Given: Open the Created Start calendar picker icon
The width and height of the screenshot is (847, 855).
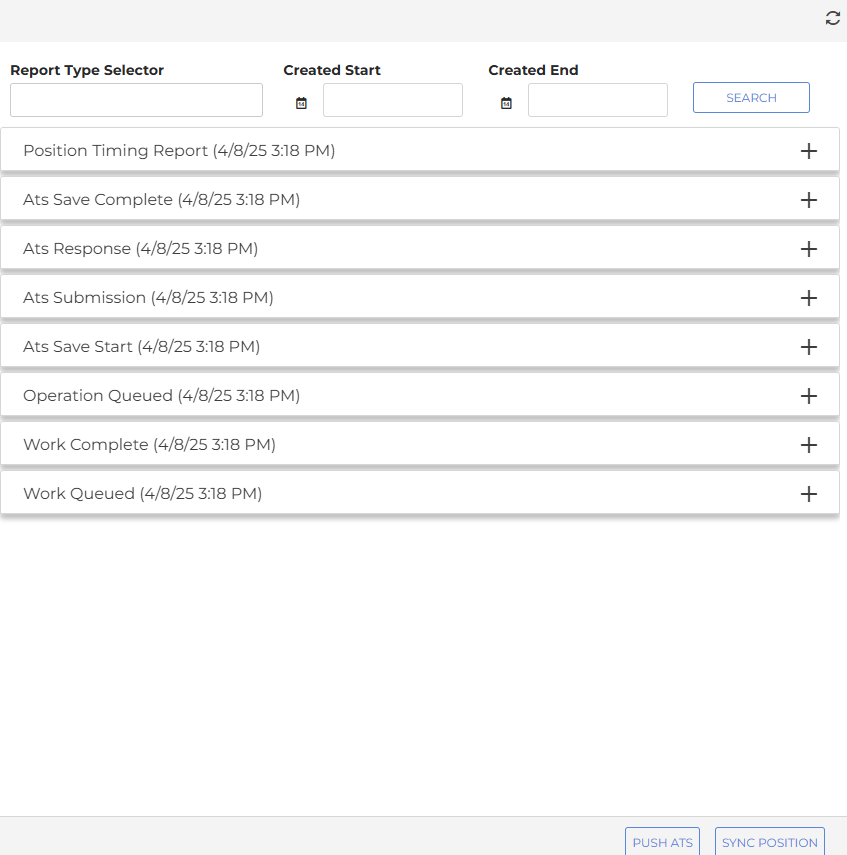Looking at the screenshot, I should (301, 103).
